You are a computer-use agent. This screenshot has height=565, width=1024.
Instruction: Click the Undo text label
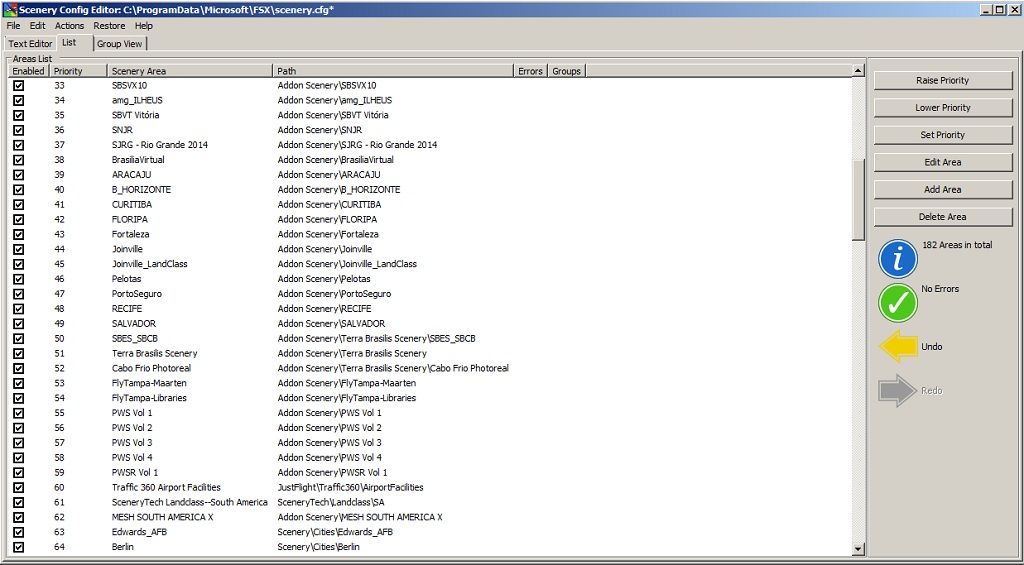coord(931,347)
